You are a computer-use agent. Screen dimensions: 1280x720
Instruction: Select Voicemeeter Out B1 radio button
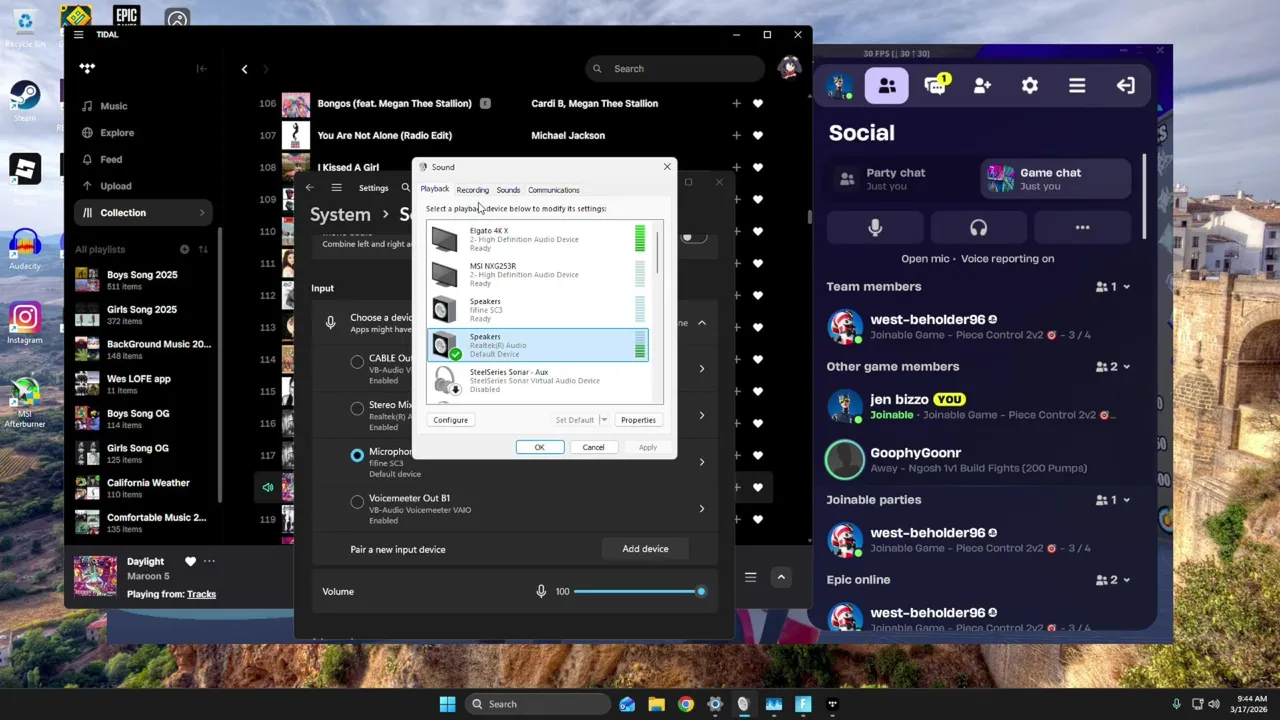pyautogui.click(x=357, y=502)
